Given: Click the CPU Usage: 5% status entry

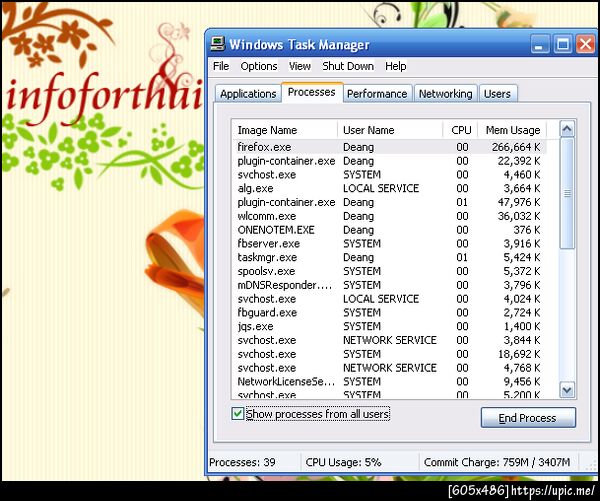Looking at the screenshot, I should click(343, 462).
